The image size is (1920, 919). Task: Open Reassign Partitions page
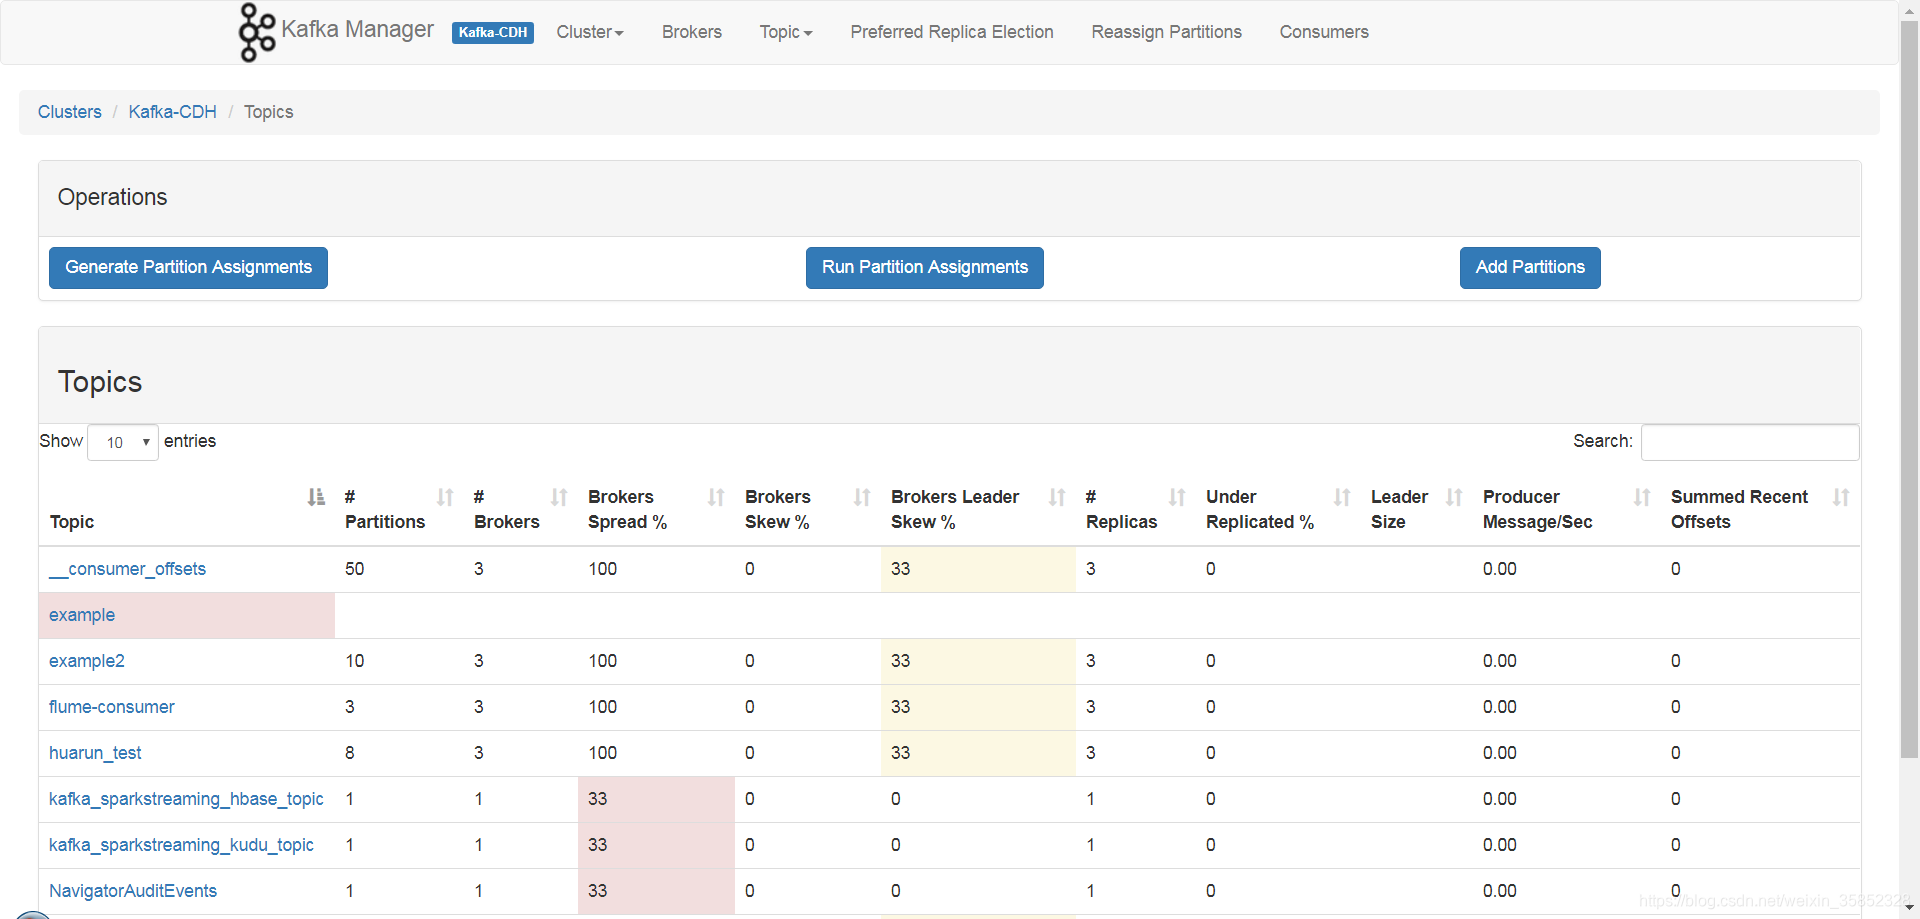click(1166, 32)
